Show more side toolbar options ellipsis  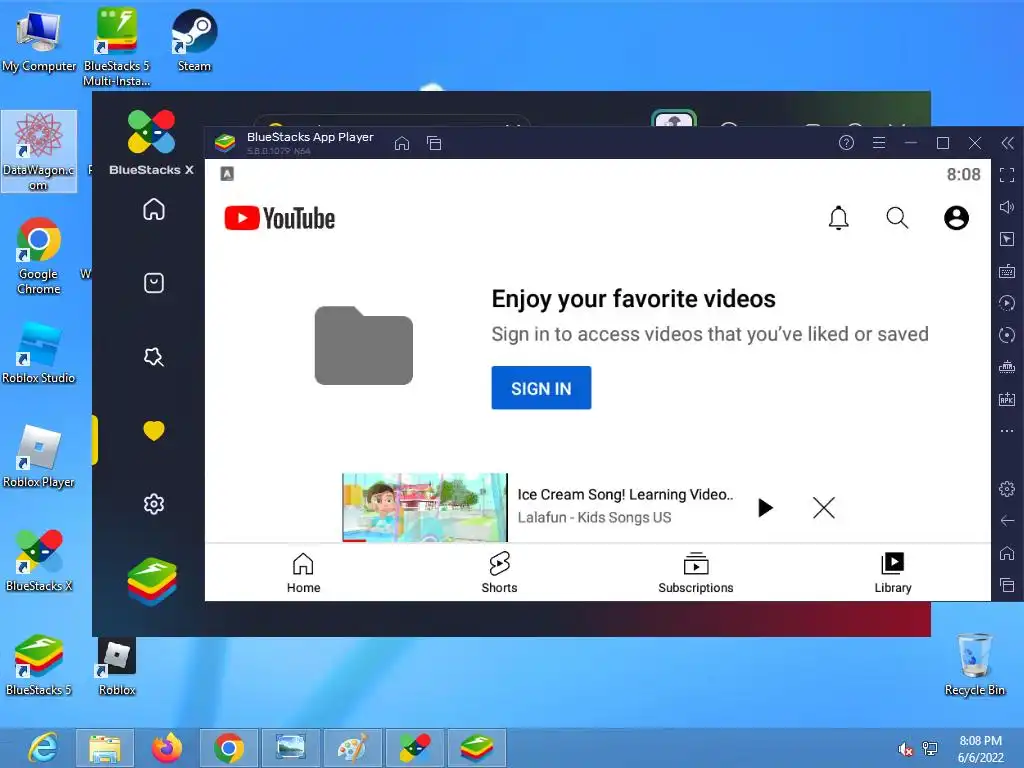(1007, 431)
